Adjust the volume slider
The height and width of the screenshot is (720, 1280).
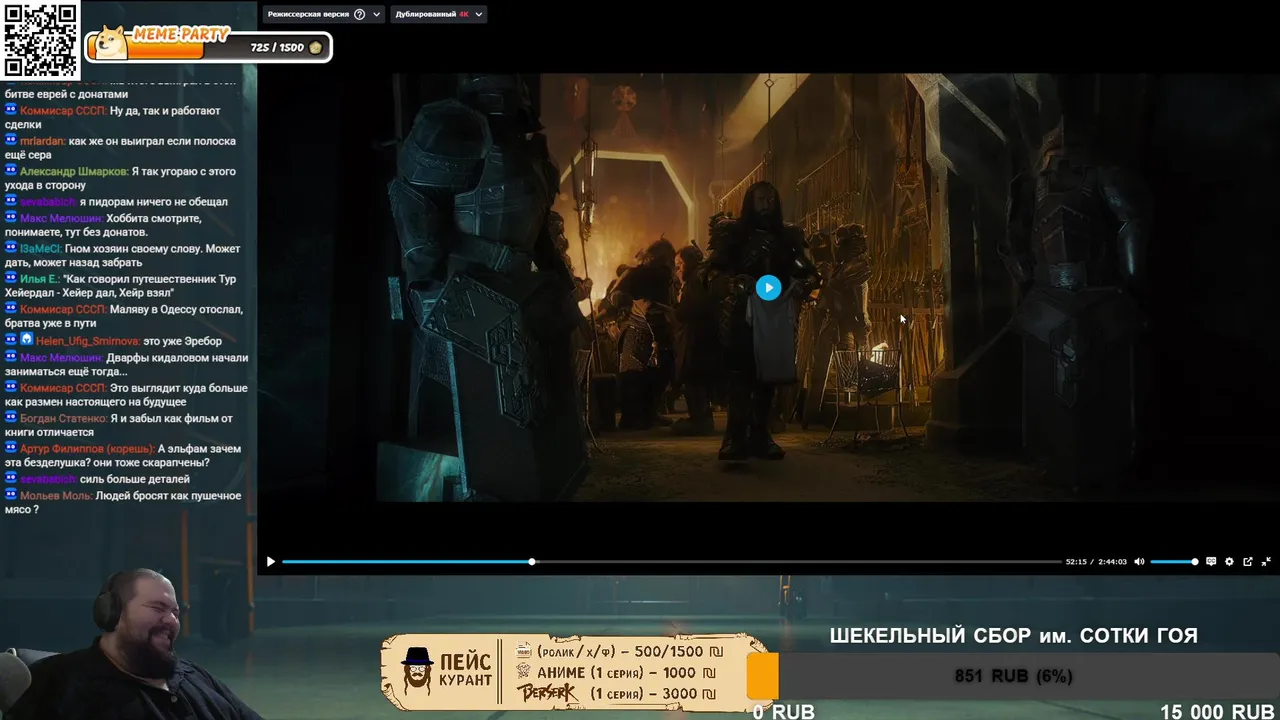click(1174, 562)
